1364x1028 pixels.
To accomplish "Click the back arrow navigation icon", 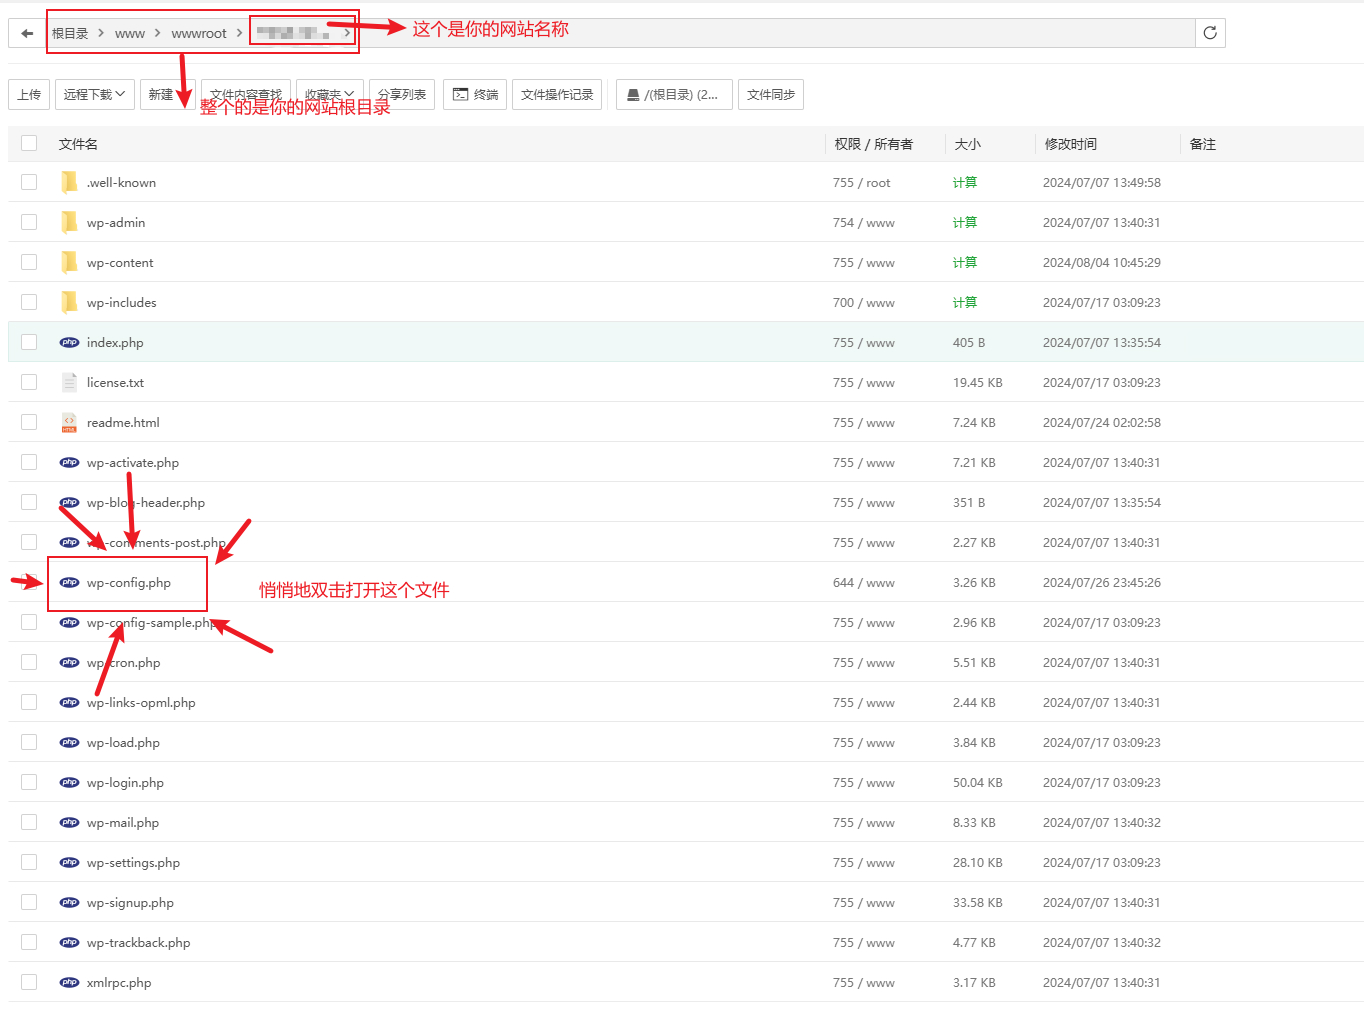I will pos(27,33).
